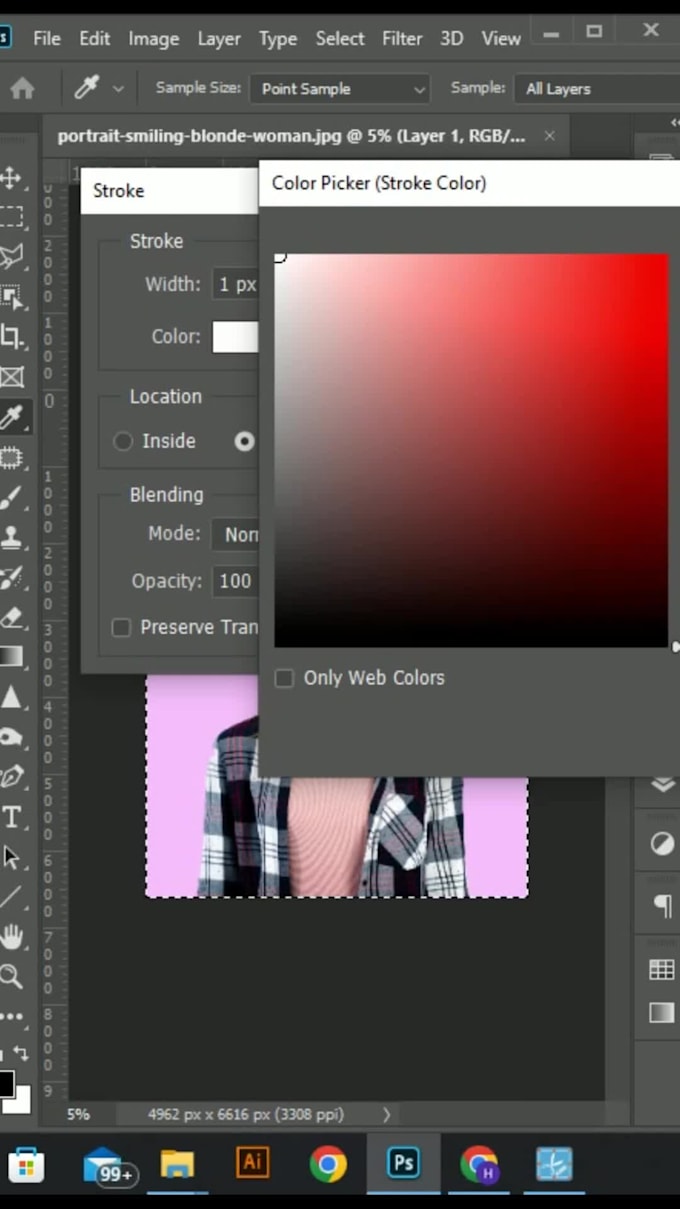The image size is (680, 1209).
Task: Check the Preserve Transparency option
Action: (x=121, y=627)
